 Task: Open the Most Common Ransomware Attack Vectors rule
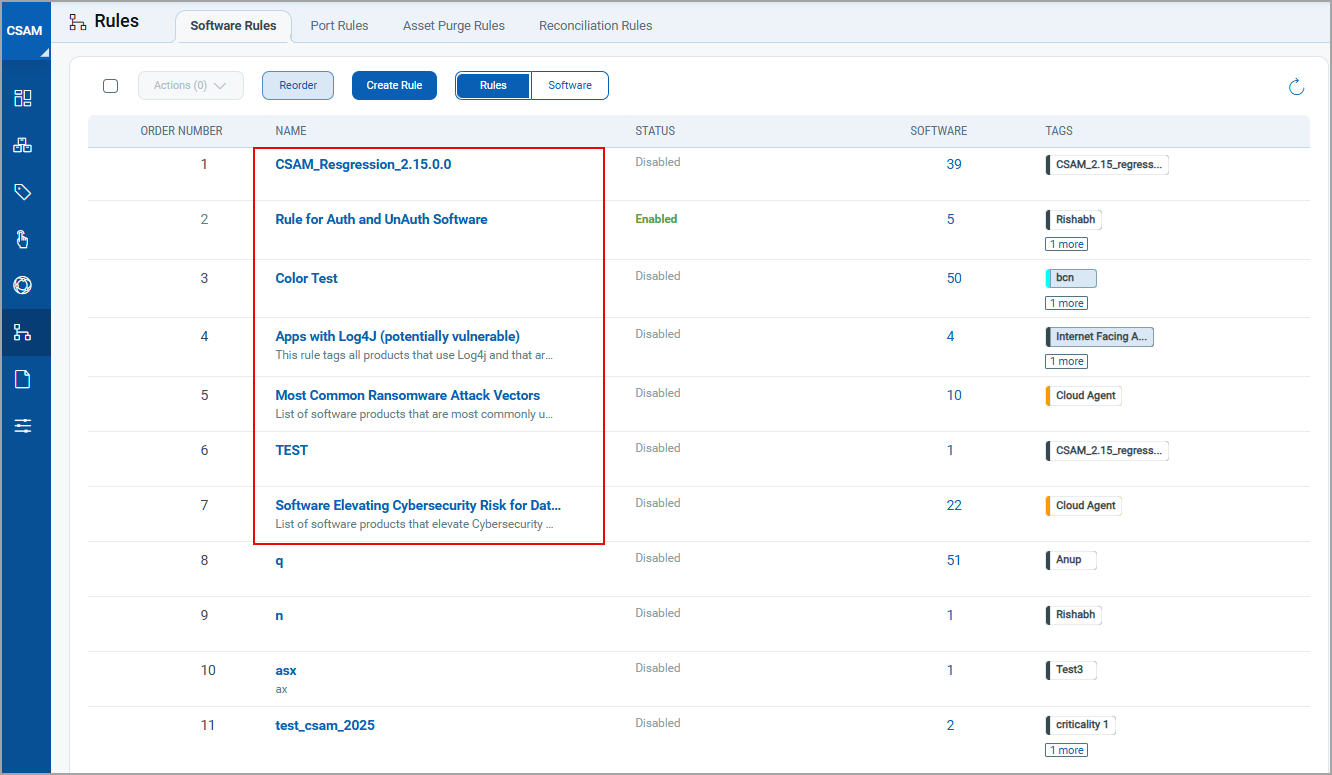pyautogui.click(x=407, y=395)
